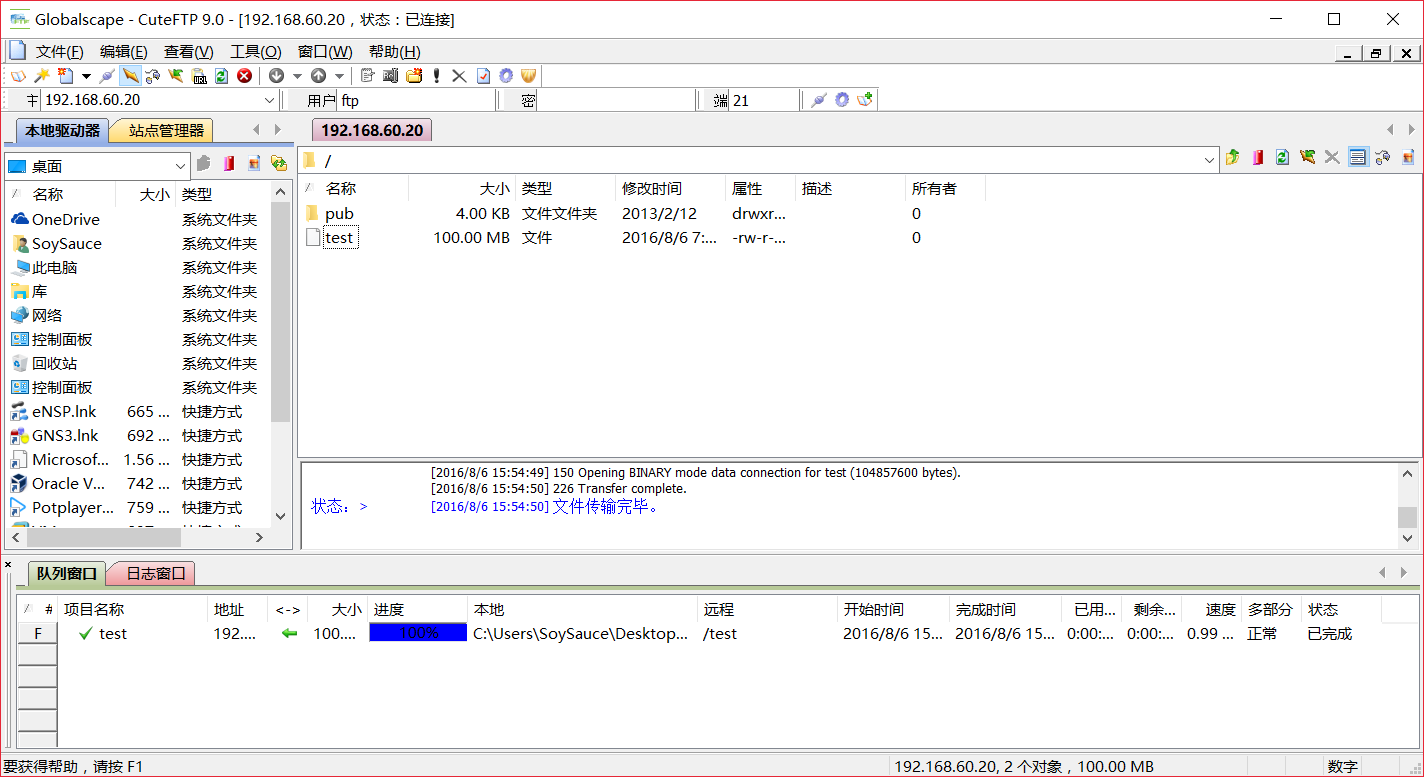Screen dimensions: 1424x777
Task: Sort the queue by the 状态 column header
Action: click(1343, 609)
